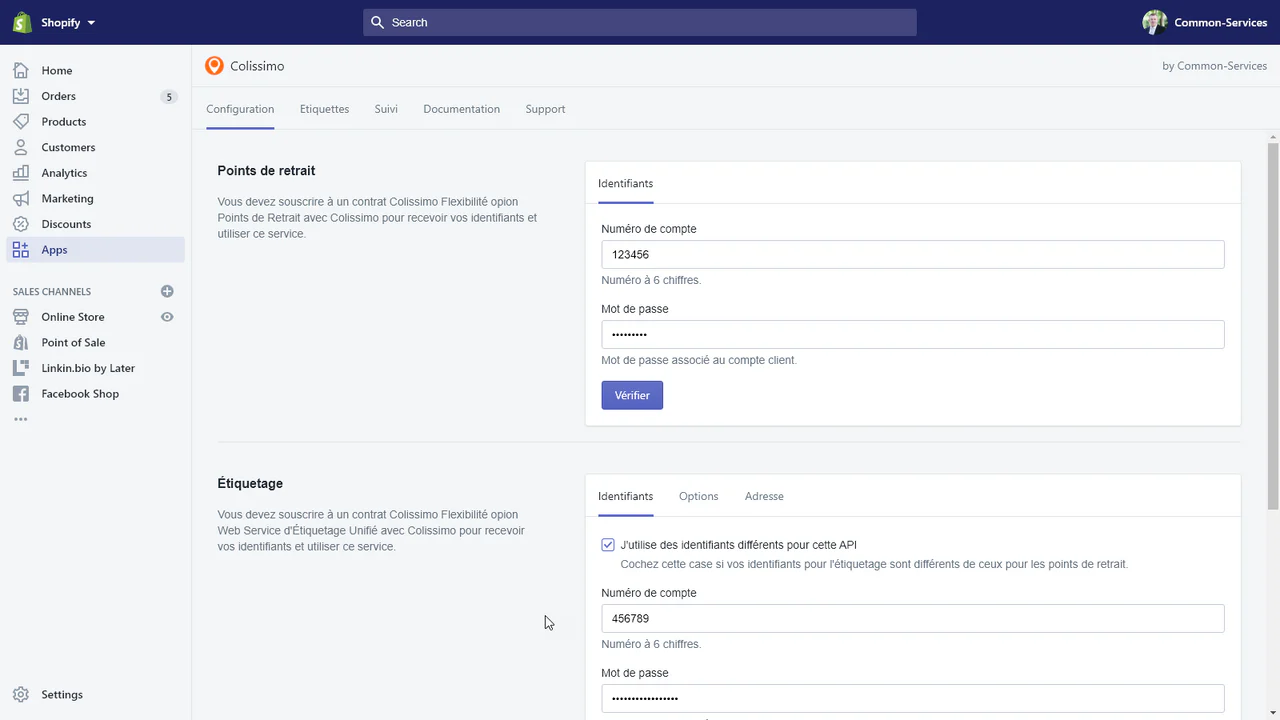Click the 'Points de retrait' heading
Screen dimensions: 1280x720
tap(266, 171)
